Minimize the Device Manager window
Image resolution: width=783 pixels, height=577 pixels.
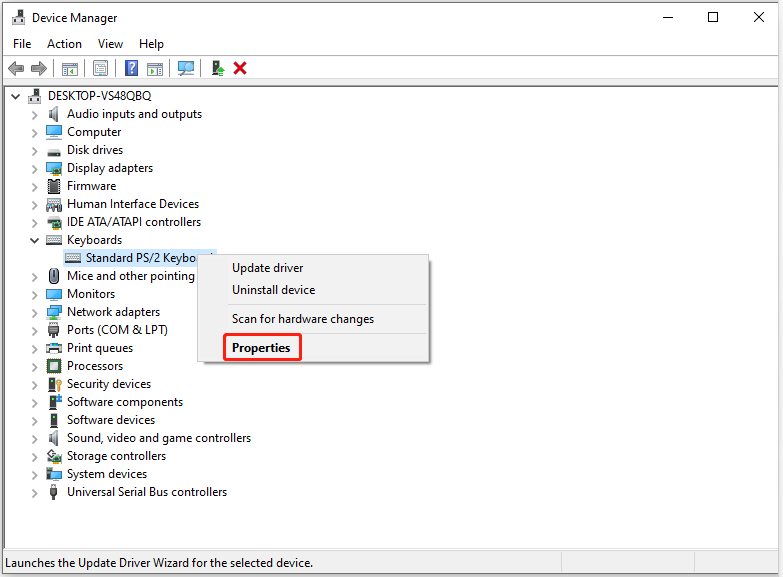[x=668, y=17]
